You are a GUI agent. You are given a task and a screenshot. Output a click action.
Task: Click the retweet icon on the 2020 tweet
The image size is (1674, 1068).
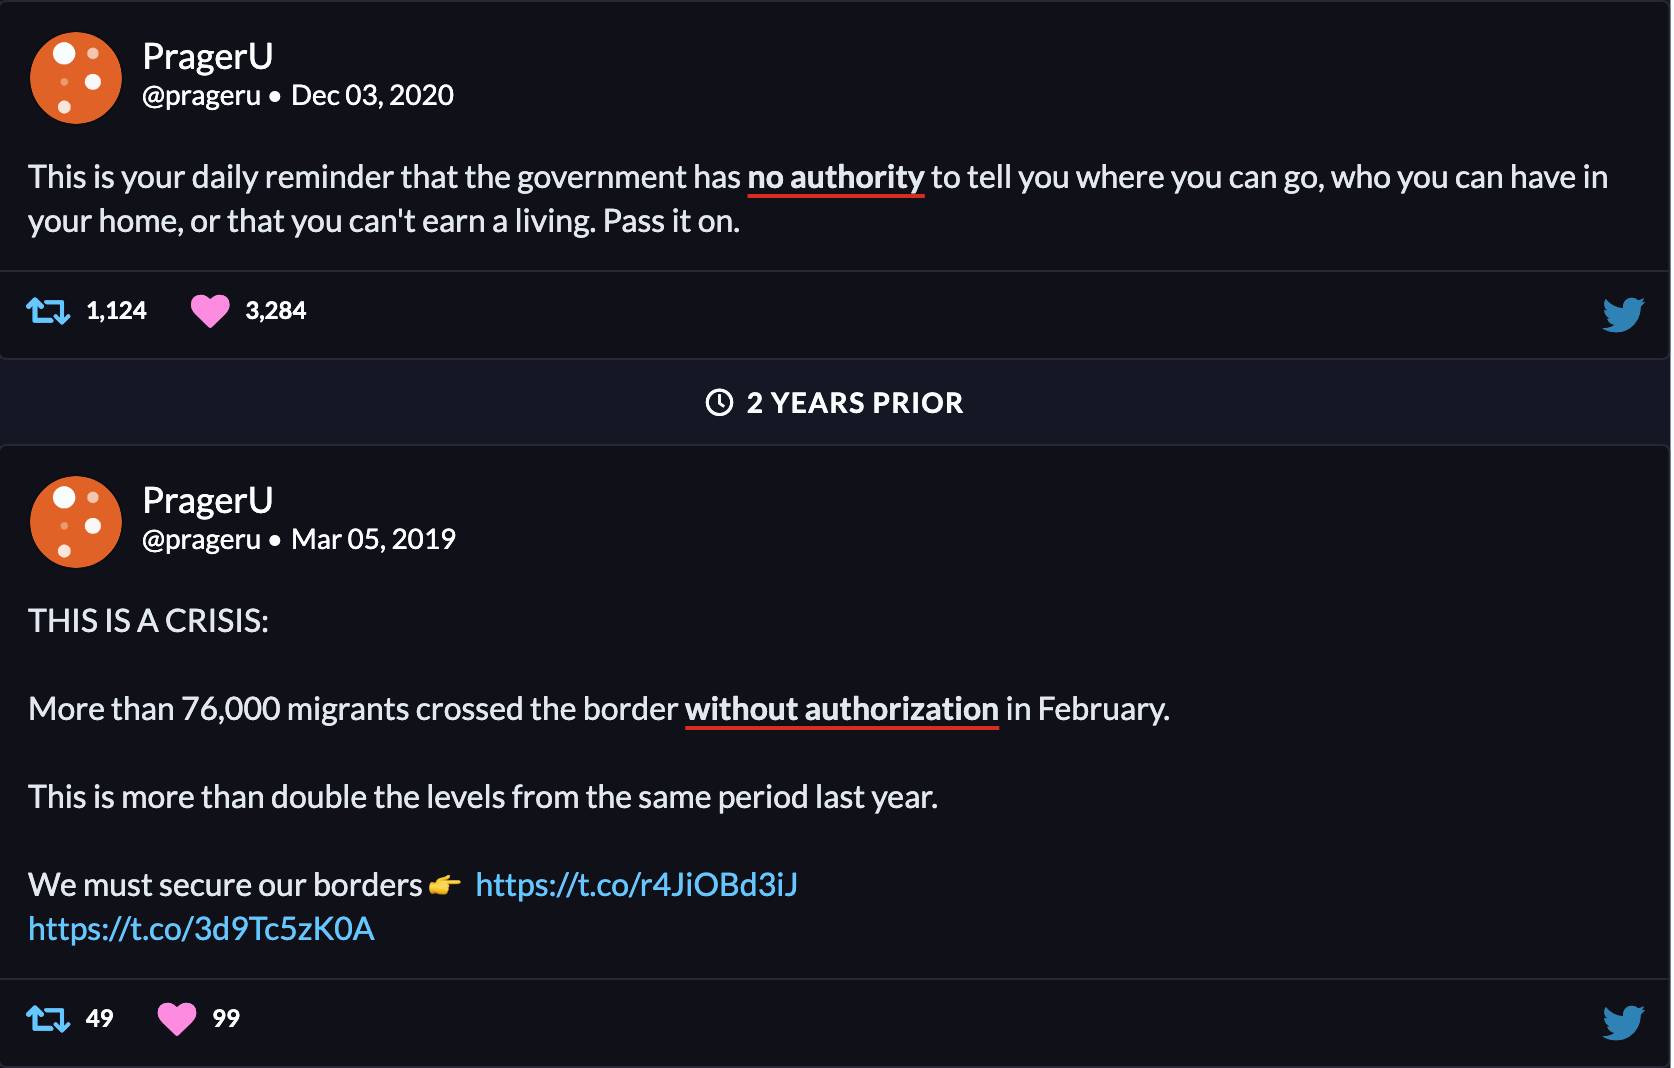[x=48, y=311]
